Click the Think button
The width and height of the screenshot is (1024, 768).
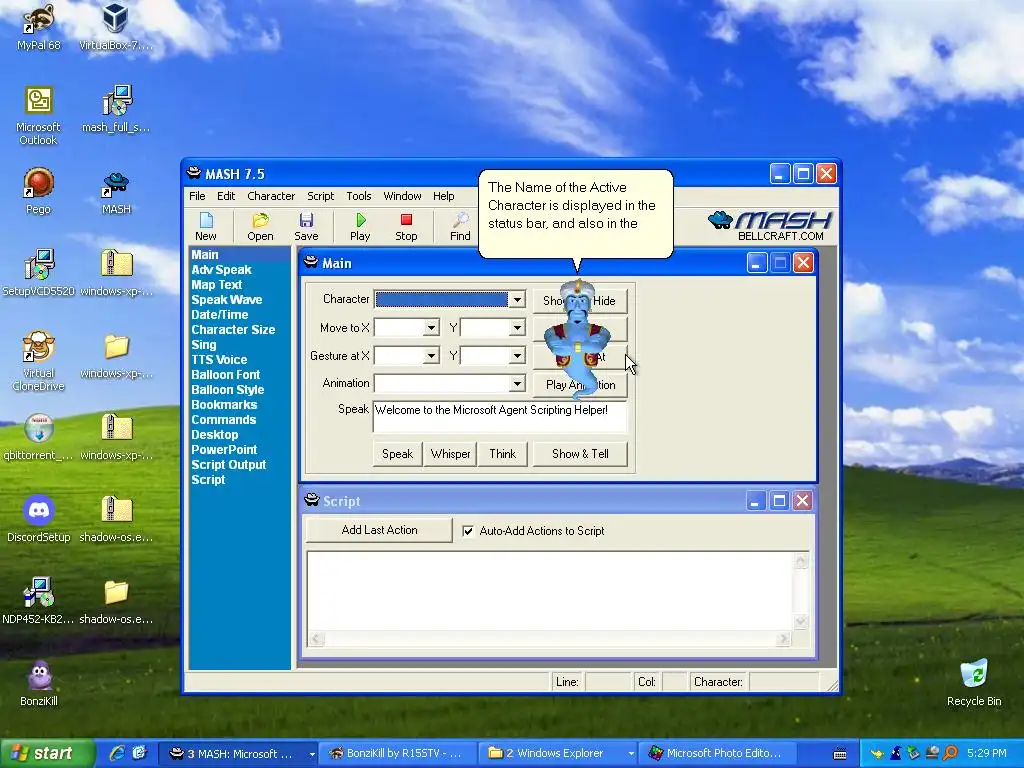coord(503,454)
